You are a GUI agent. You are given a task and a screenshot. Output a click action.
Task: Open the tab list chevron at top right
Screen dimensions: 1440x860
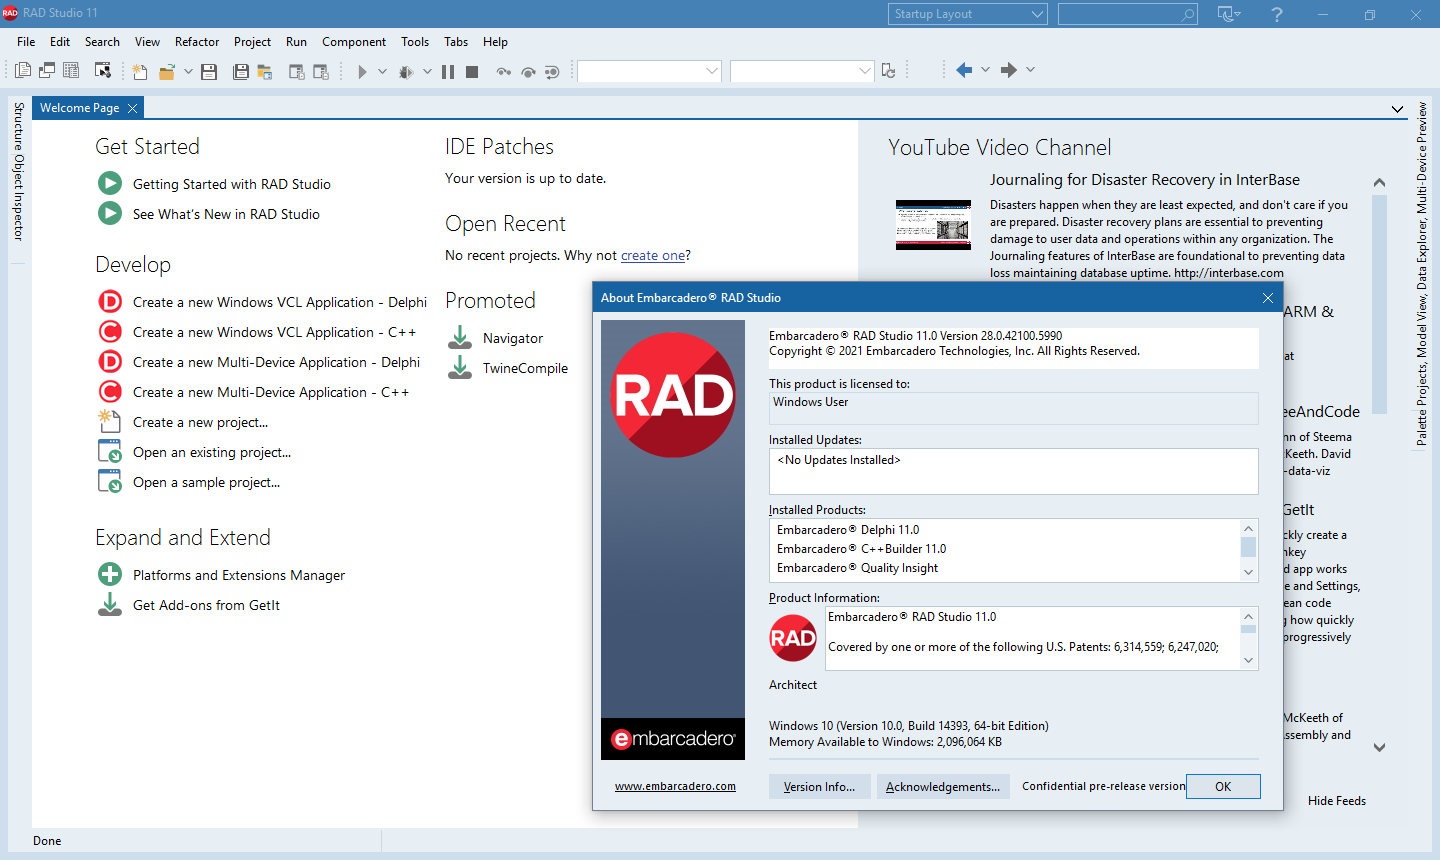pyautogui.click(x=1397, y=109)
